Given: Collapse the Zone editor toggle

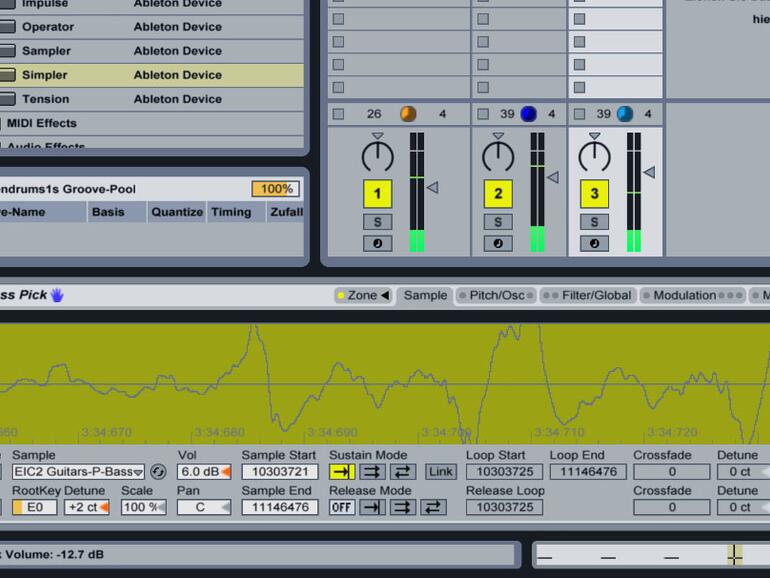Looking at the screenshot, I should [x=363, y=295].
